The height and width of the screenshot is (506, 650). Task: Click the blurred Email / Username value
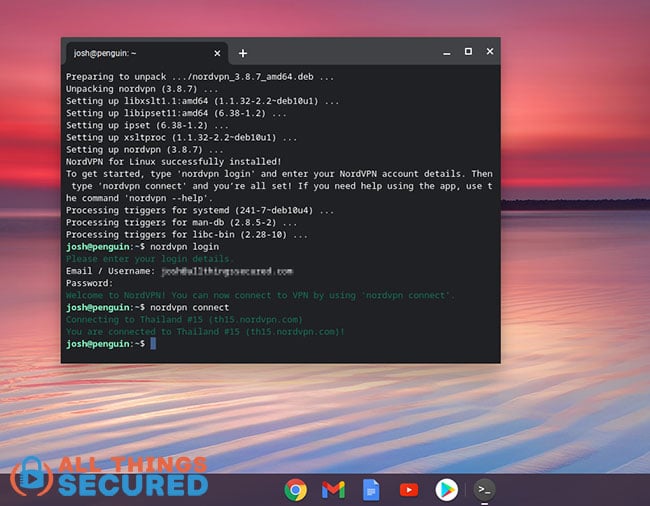click(x=227, y=271)
